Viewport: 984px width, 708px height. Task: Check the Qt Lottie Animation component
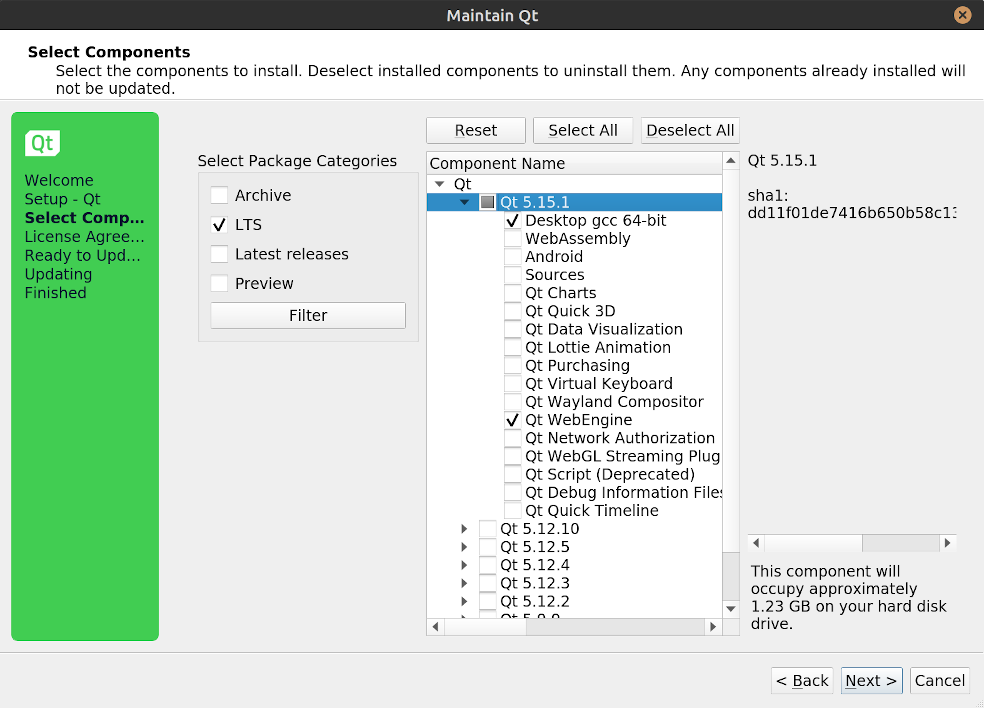513,348
